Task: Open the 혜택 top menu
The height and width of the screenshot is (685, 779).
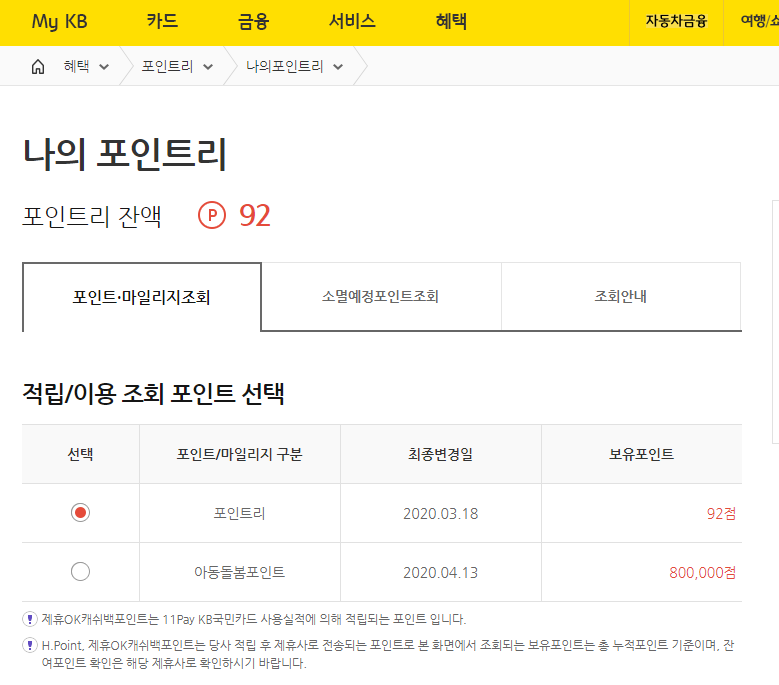Action: click(x=451, y=21)
